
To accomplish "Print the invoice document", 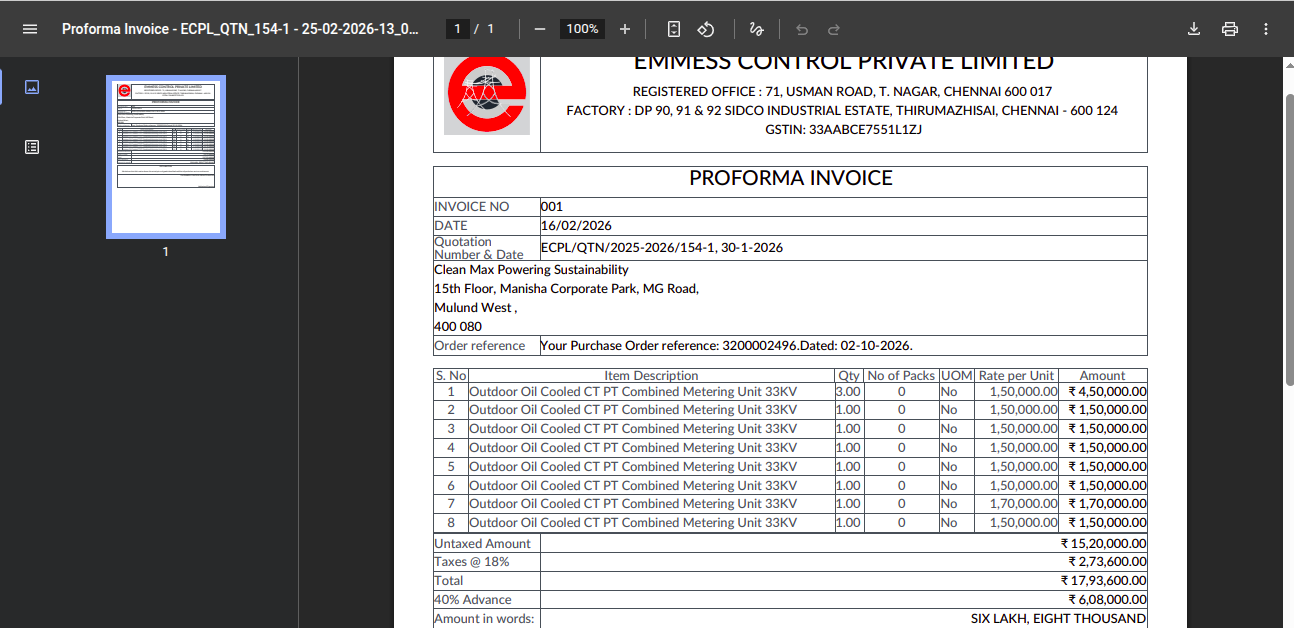I will pyautogui.click(x=1230, y=29).
